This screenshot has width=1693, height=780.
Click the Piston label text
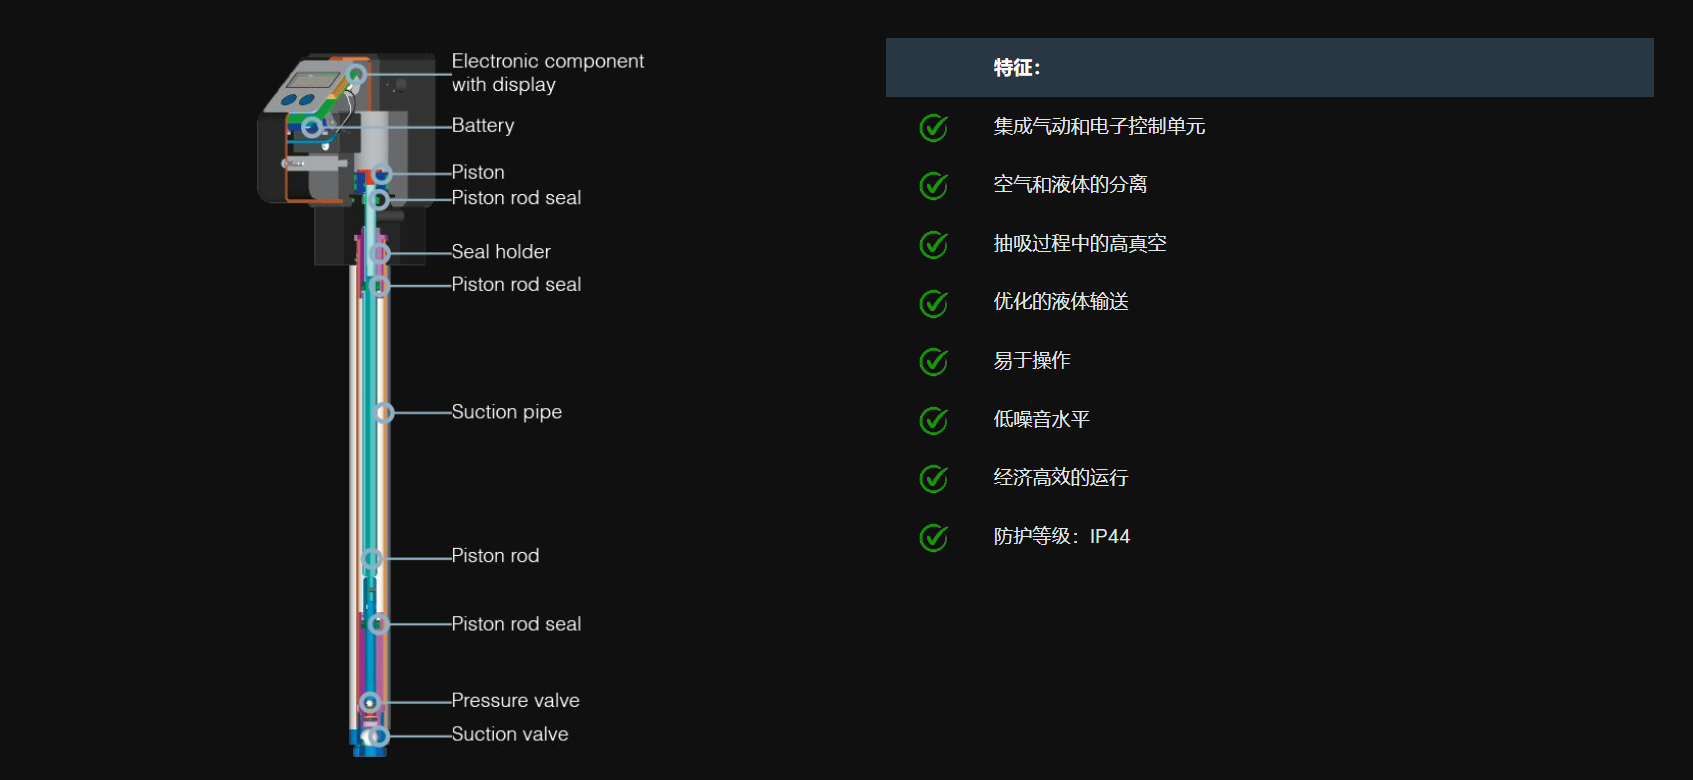point(478,172)
